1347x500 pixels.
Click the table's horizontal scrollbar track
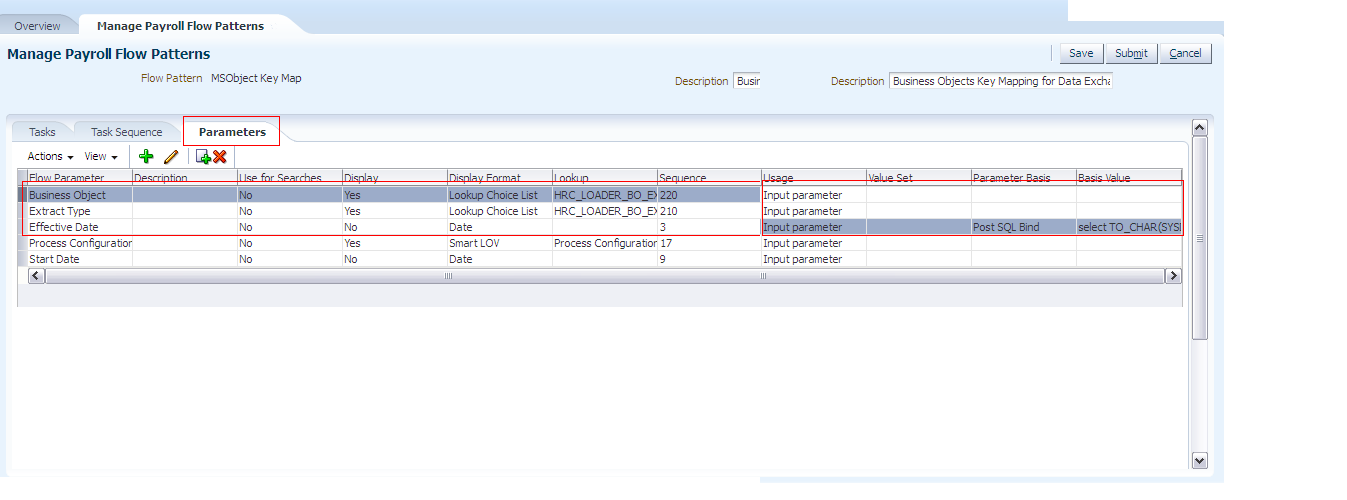pyautogui.click(x=604, y=275)
